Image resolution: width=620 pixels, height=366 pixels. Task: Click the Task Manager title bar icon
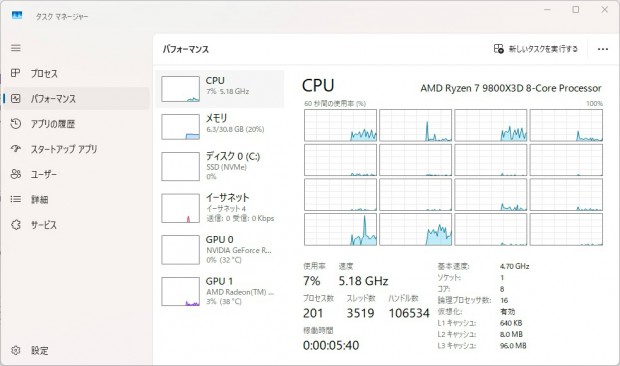[17, 16]
